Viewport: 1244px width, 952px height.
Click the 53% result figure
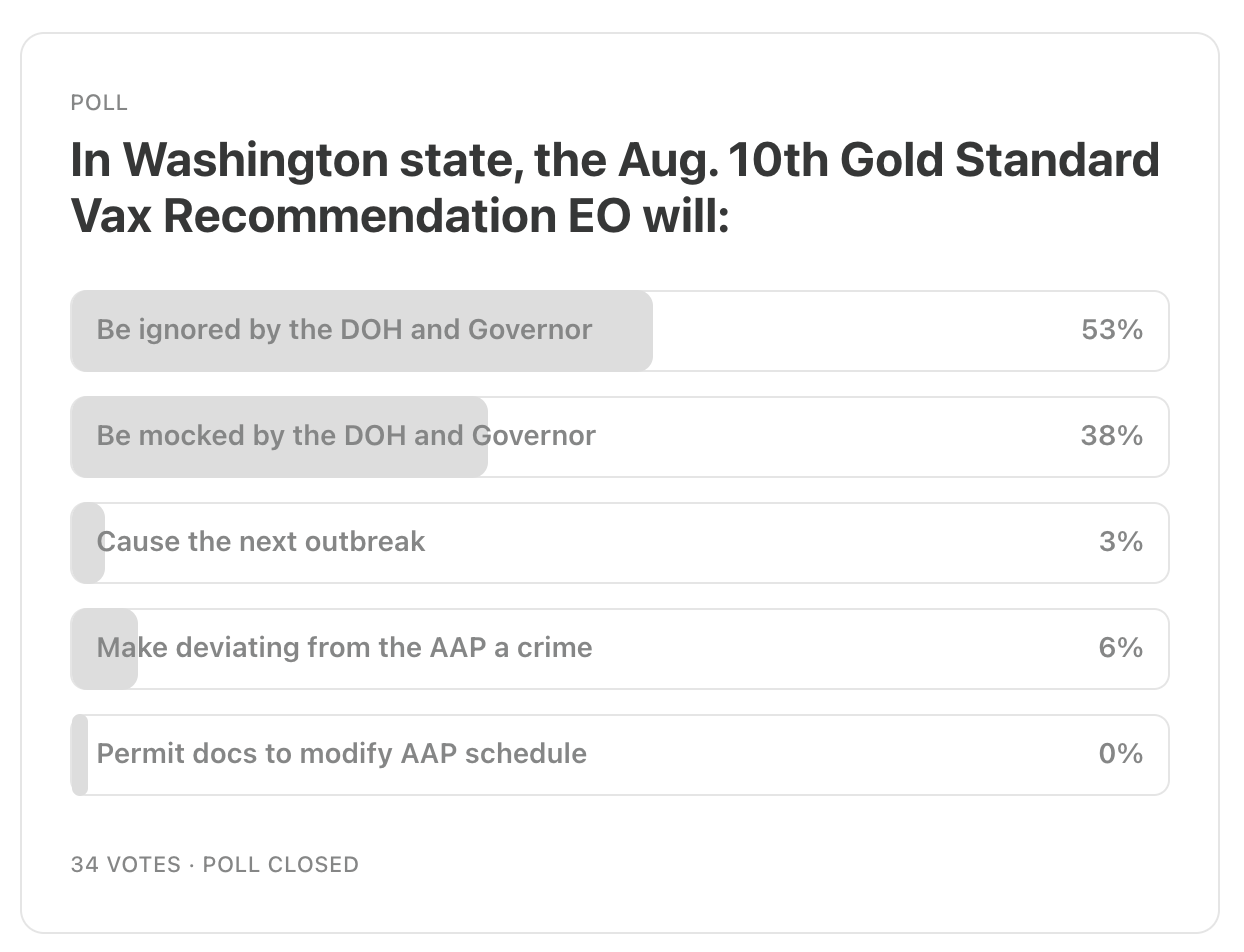coord(1112,330)
